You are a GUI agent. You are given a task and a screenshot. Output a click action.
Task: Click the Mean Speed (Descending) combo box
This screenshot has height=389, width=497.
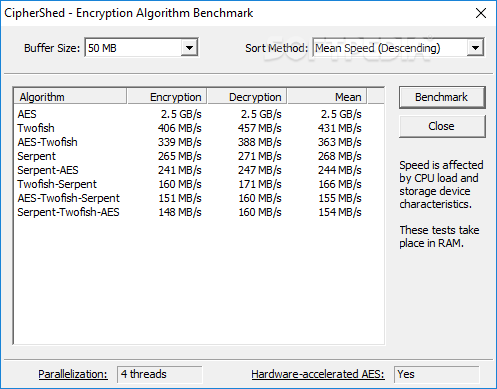point(398,48)
